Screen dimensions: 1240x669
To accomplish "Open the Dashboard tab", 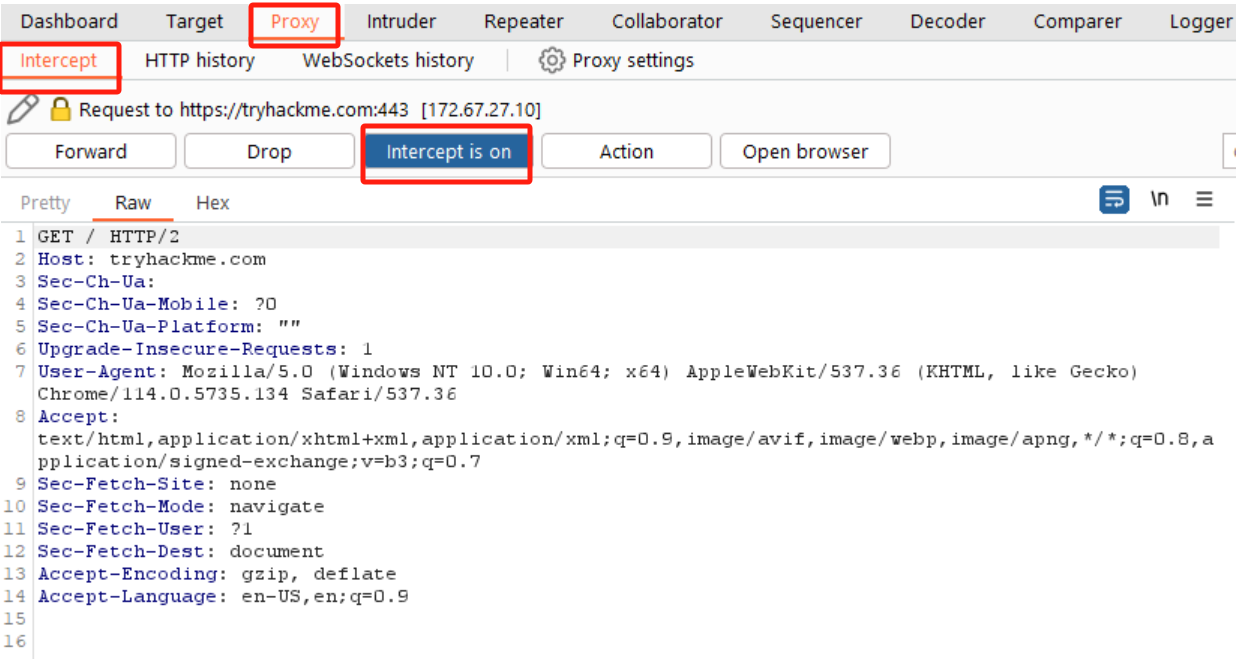I will pos(69,22).
